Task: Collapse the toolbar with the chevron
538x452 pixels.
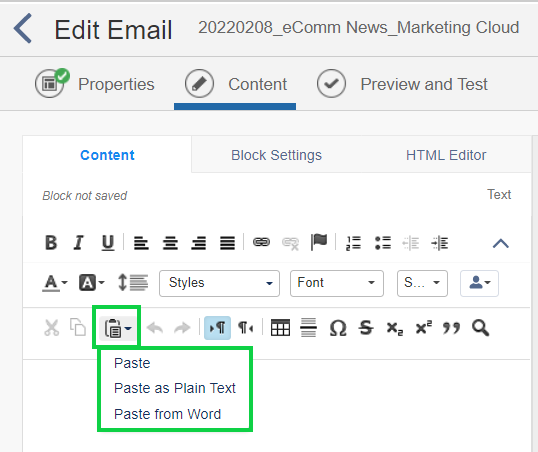Action: point(501,244)
